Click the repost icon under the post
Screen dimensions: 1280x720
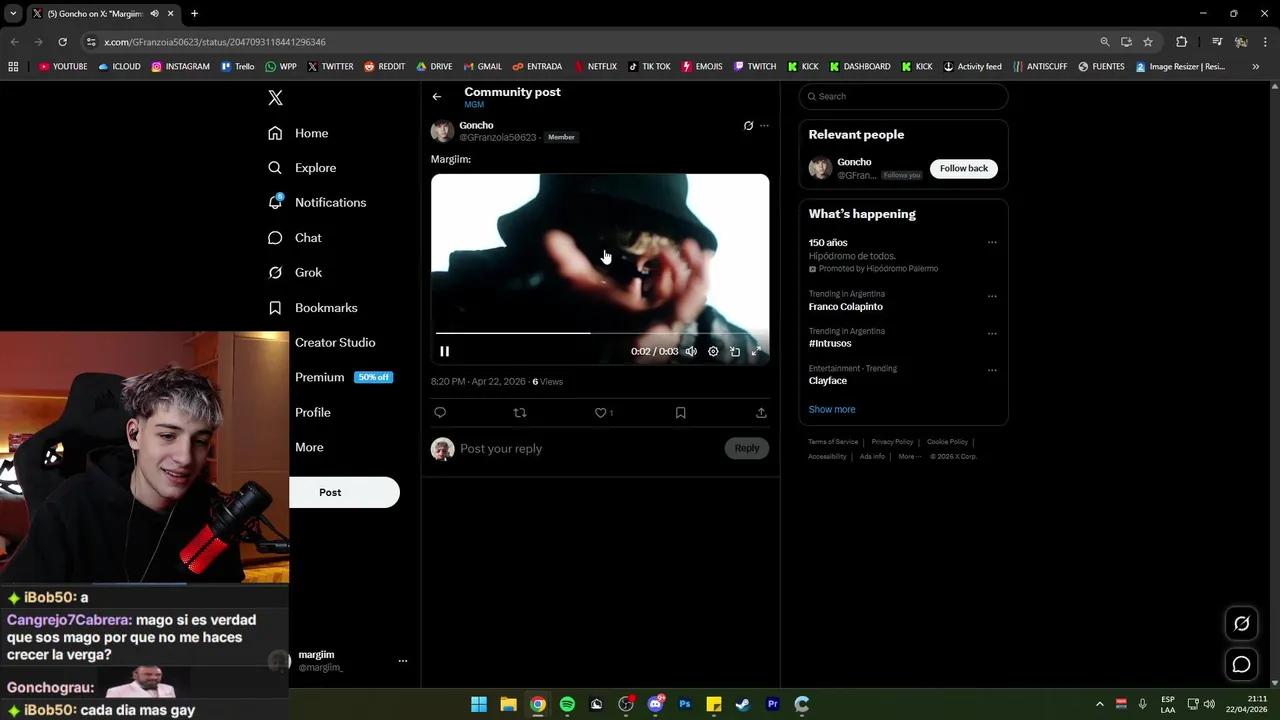pos(520,412)
